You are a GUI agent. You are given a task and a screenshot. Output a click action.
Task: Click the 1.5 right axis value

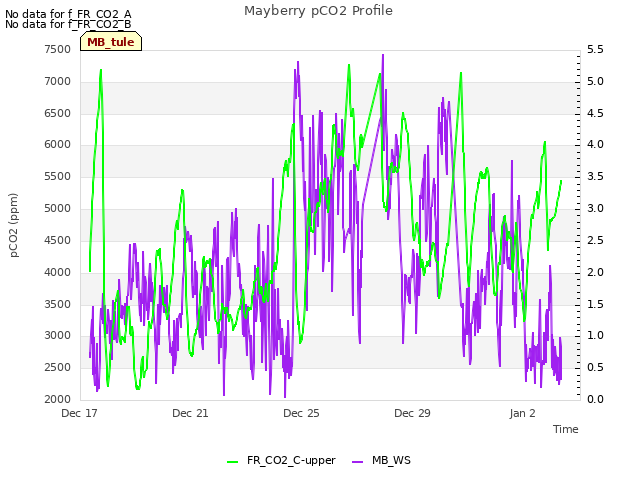595,304
